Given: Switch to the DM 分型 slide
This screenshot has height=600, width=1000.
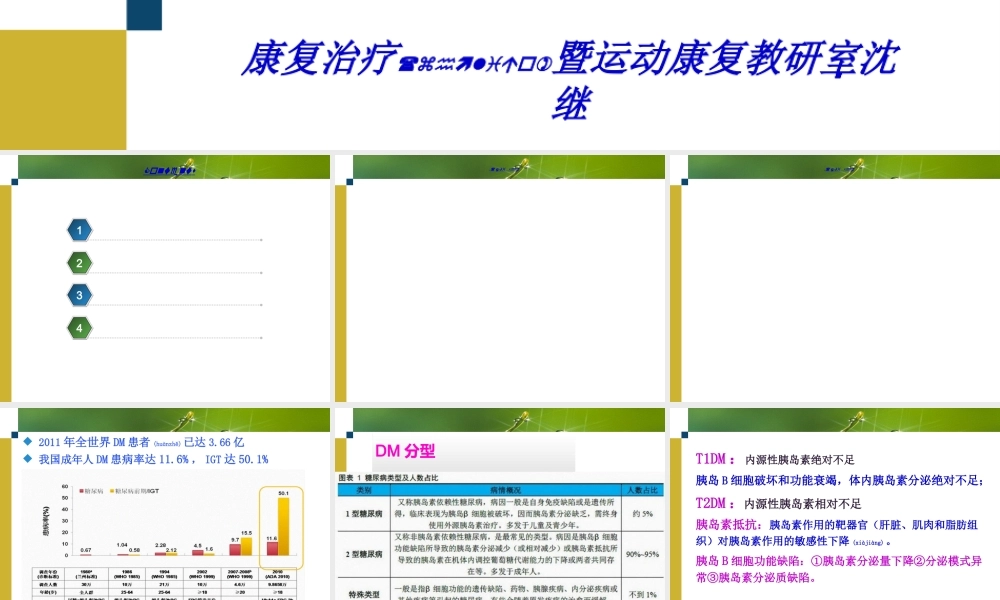Looking at the screenshot, I should click(406, 452).
